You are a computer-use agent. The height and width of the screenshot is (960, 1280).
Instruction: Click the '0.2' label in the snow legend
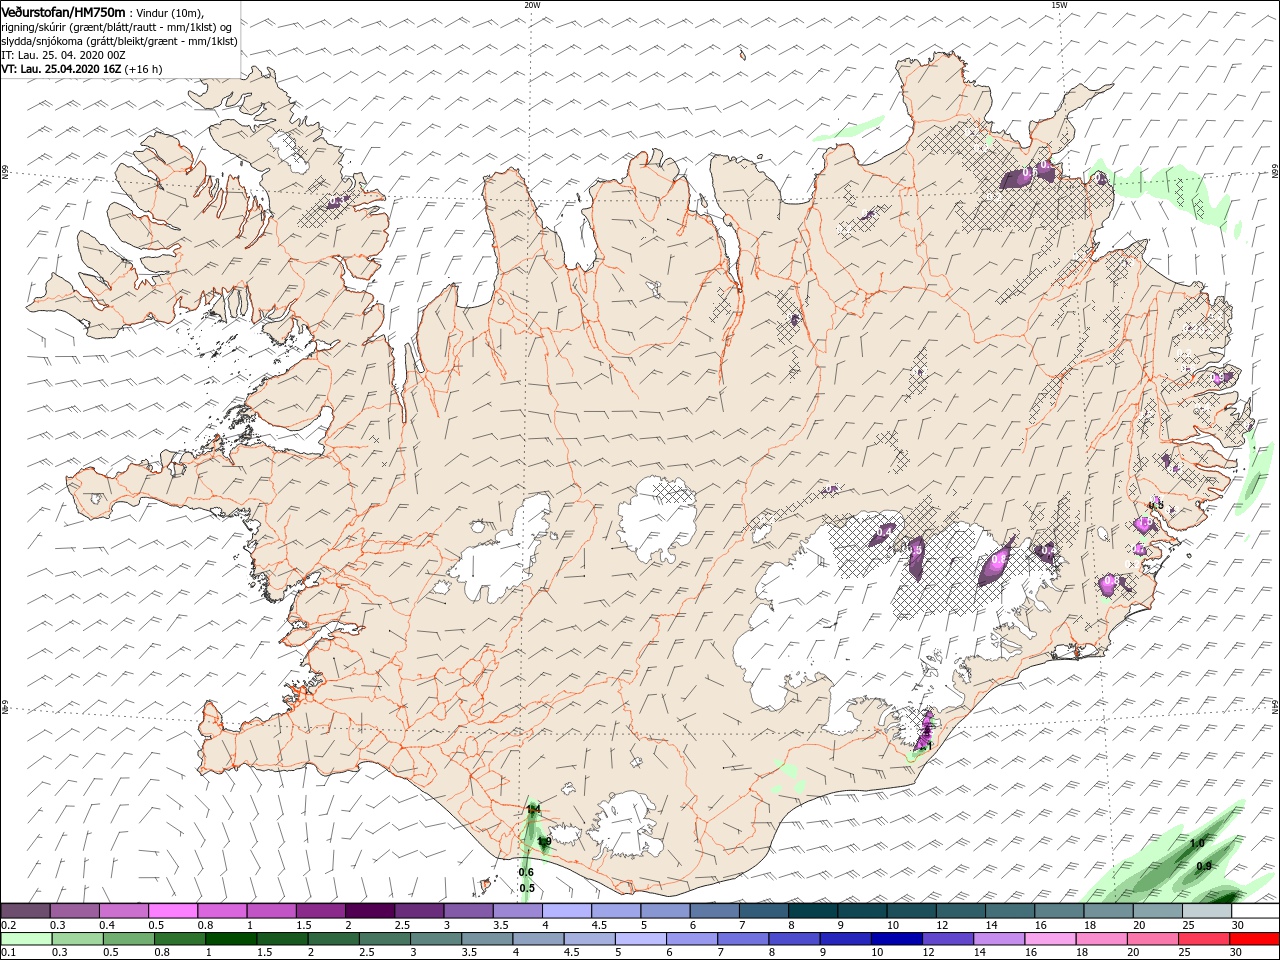point(8,925)
